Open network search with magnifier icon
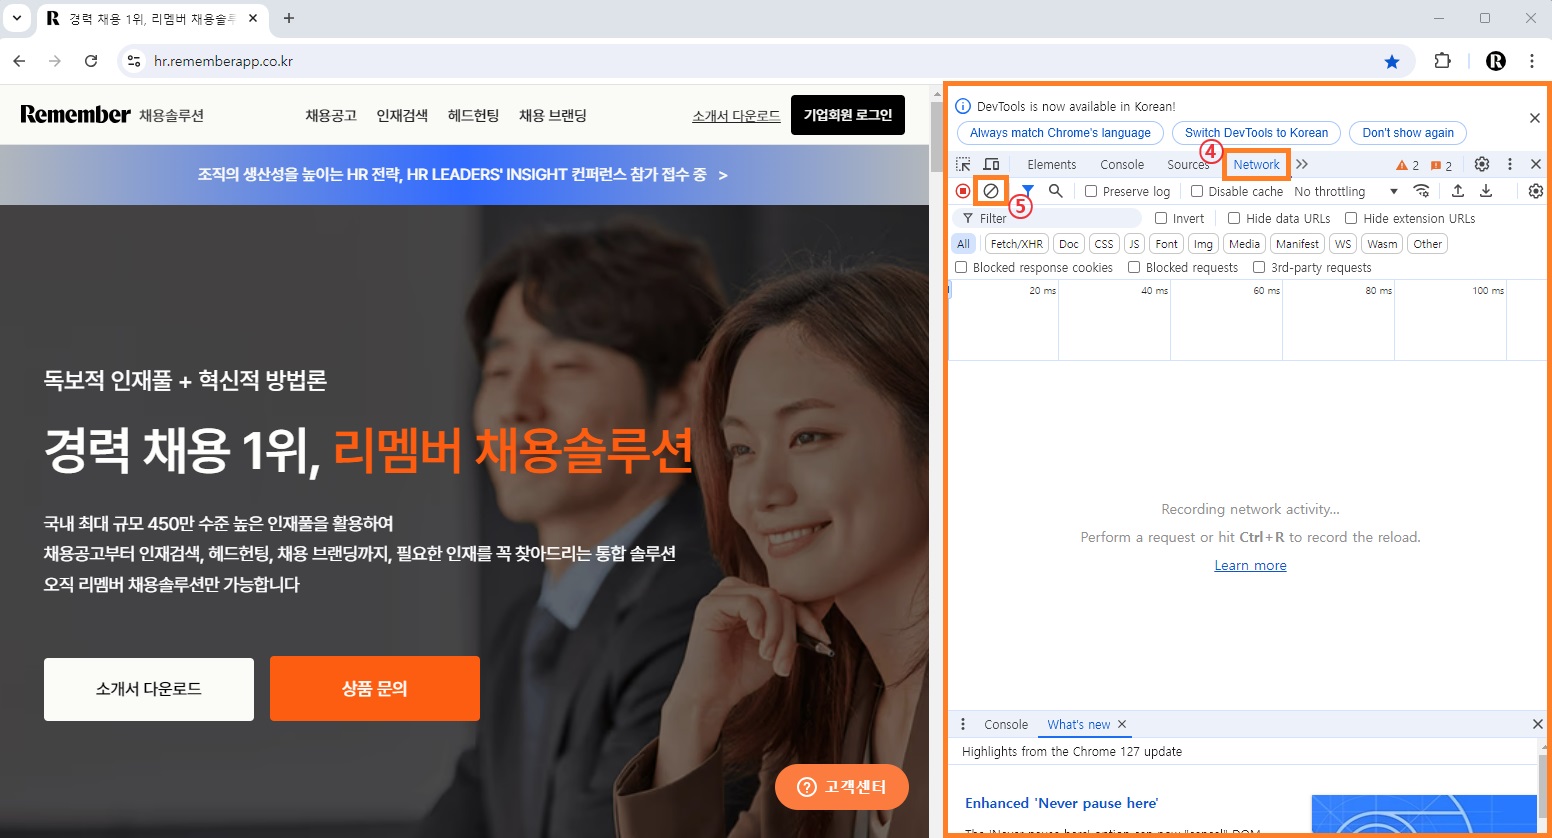The image size is (1552, 838). coord(1055,191)
